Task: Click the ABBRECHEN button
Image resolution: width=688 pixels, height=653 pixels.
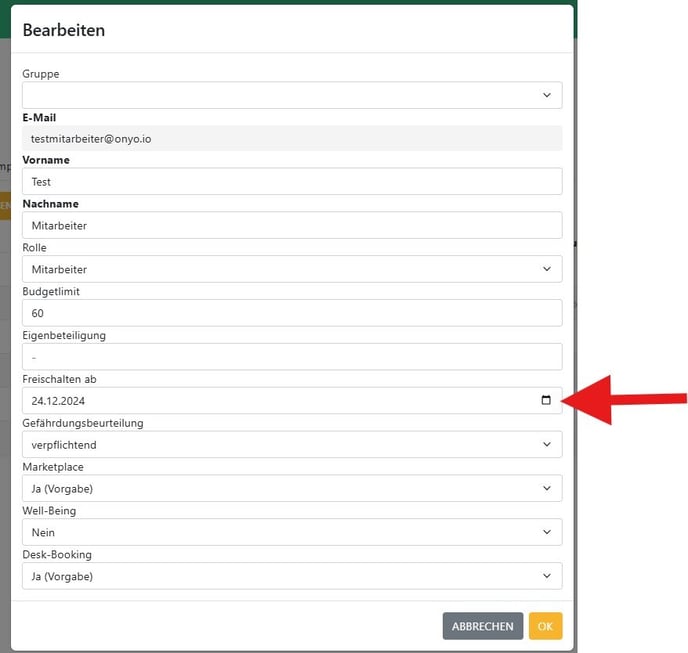Action: tap(483, 626)
